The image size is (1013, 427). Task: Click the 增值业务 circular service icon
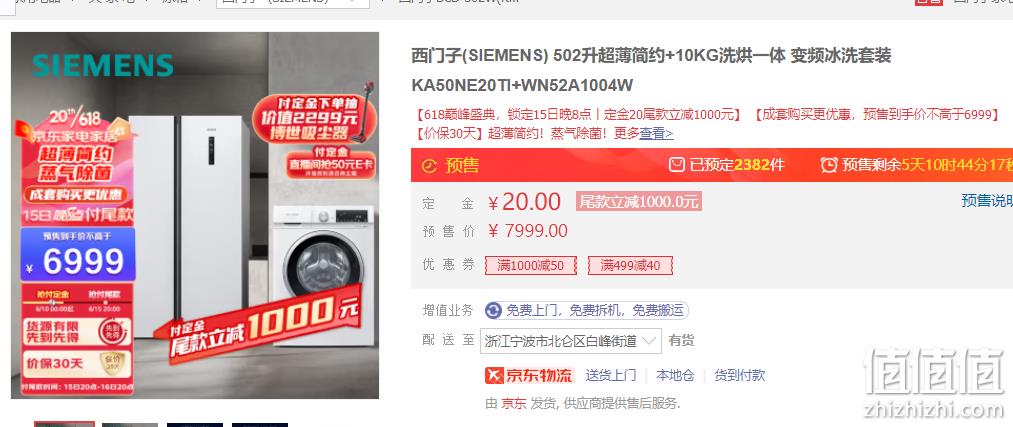pos(494,311)
